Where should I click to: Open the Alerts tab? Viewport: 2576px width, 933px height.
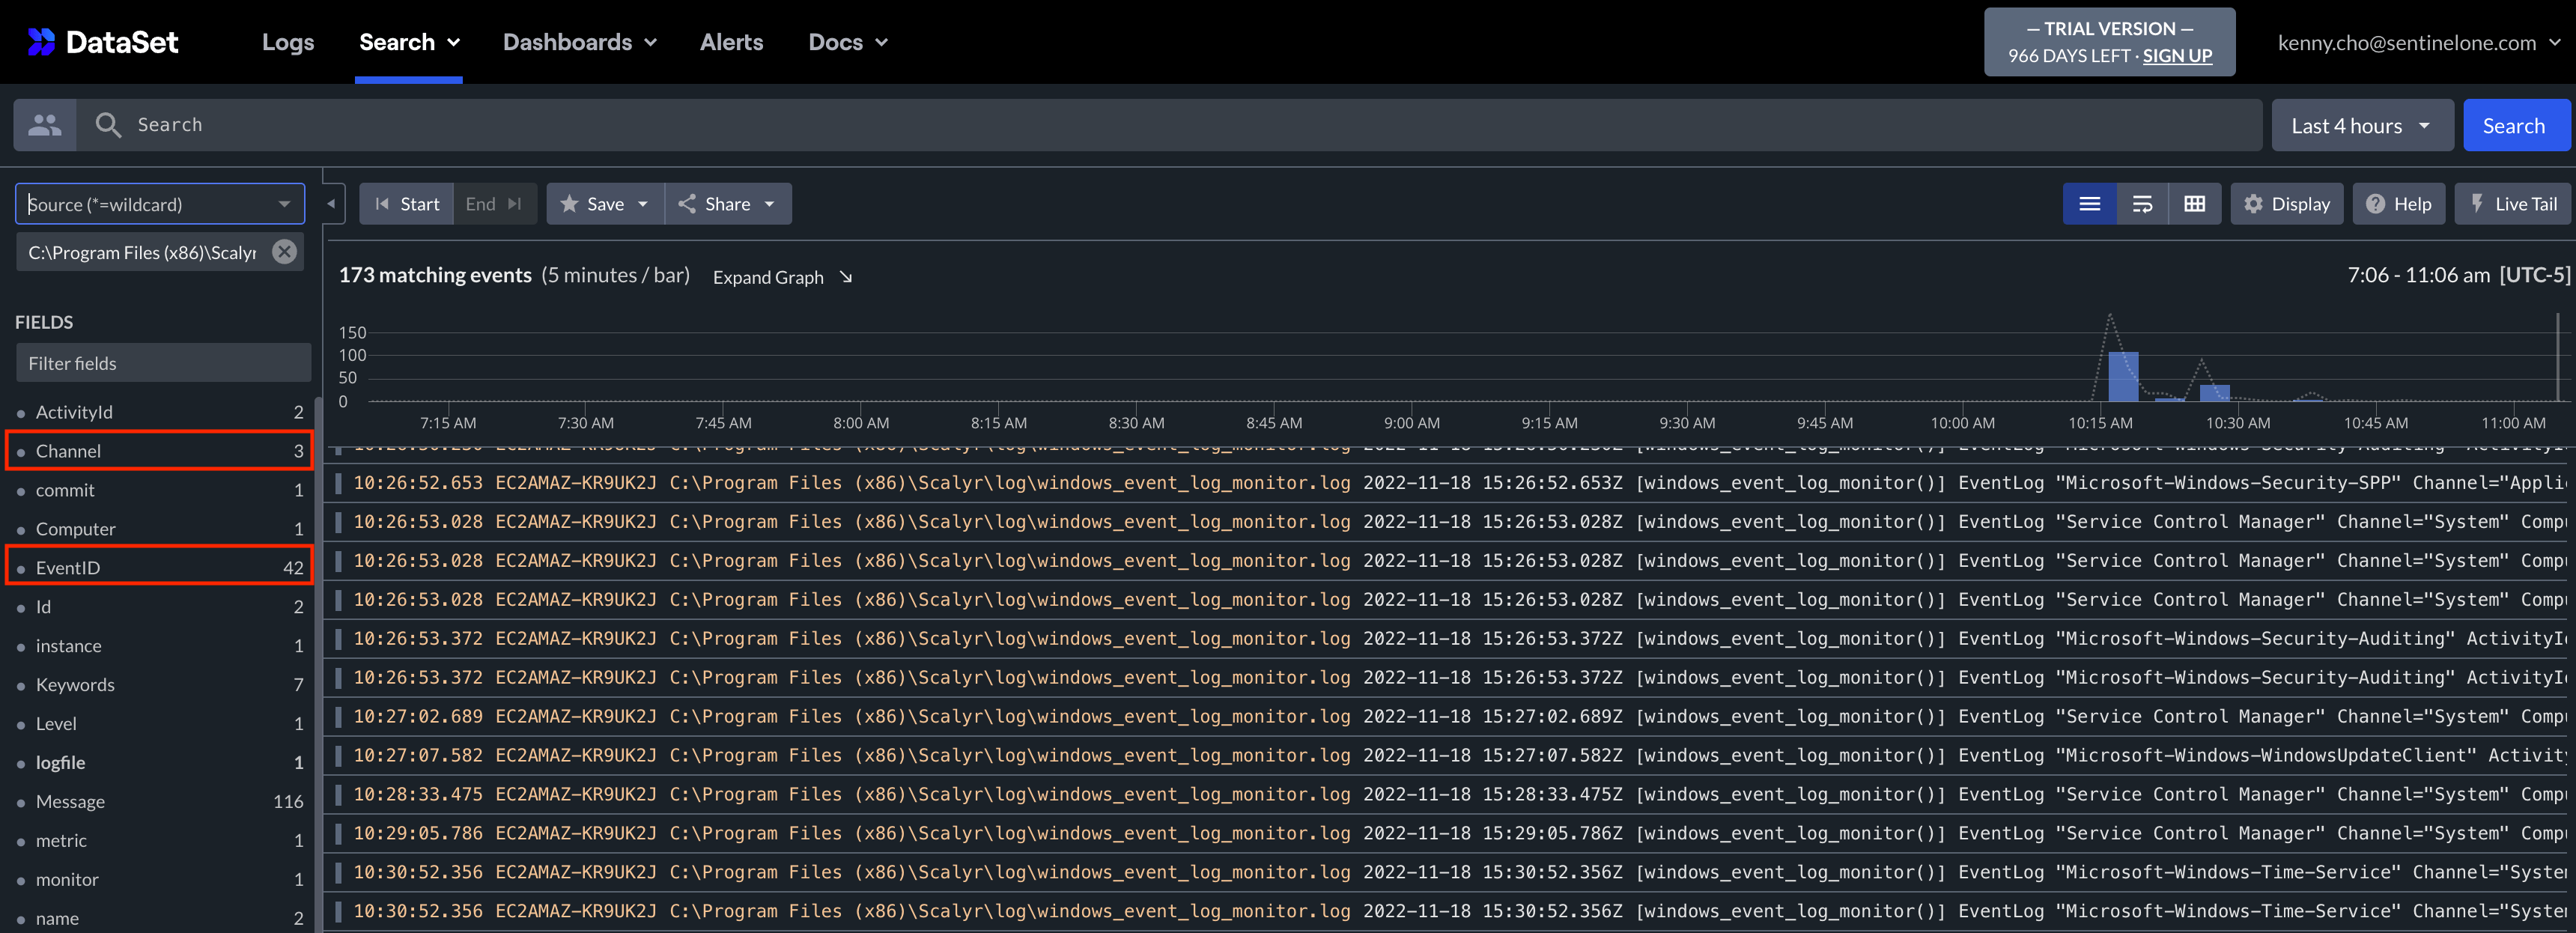click(x=732, y=42)
